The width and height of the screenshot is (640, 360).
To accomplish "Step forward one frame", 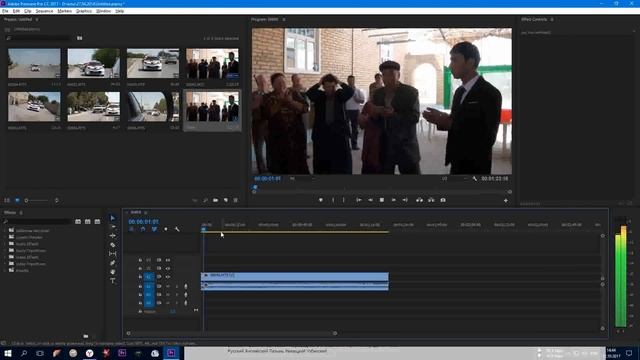I will click(x=393, y=200).
